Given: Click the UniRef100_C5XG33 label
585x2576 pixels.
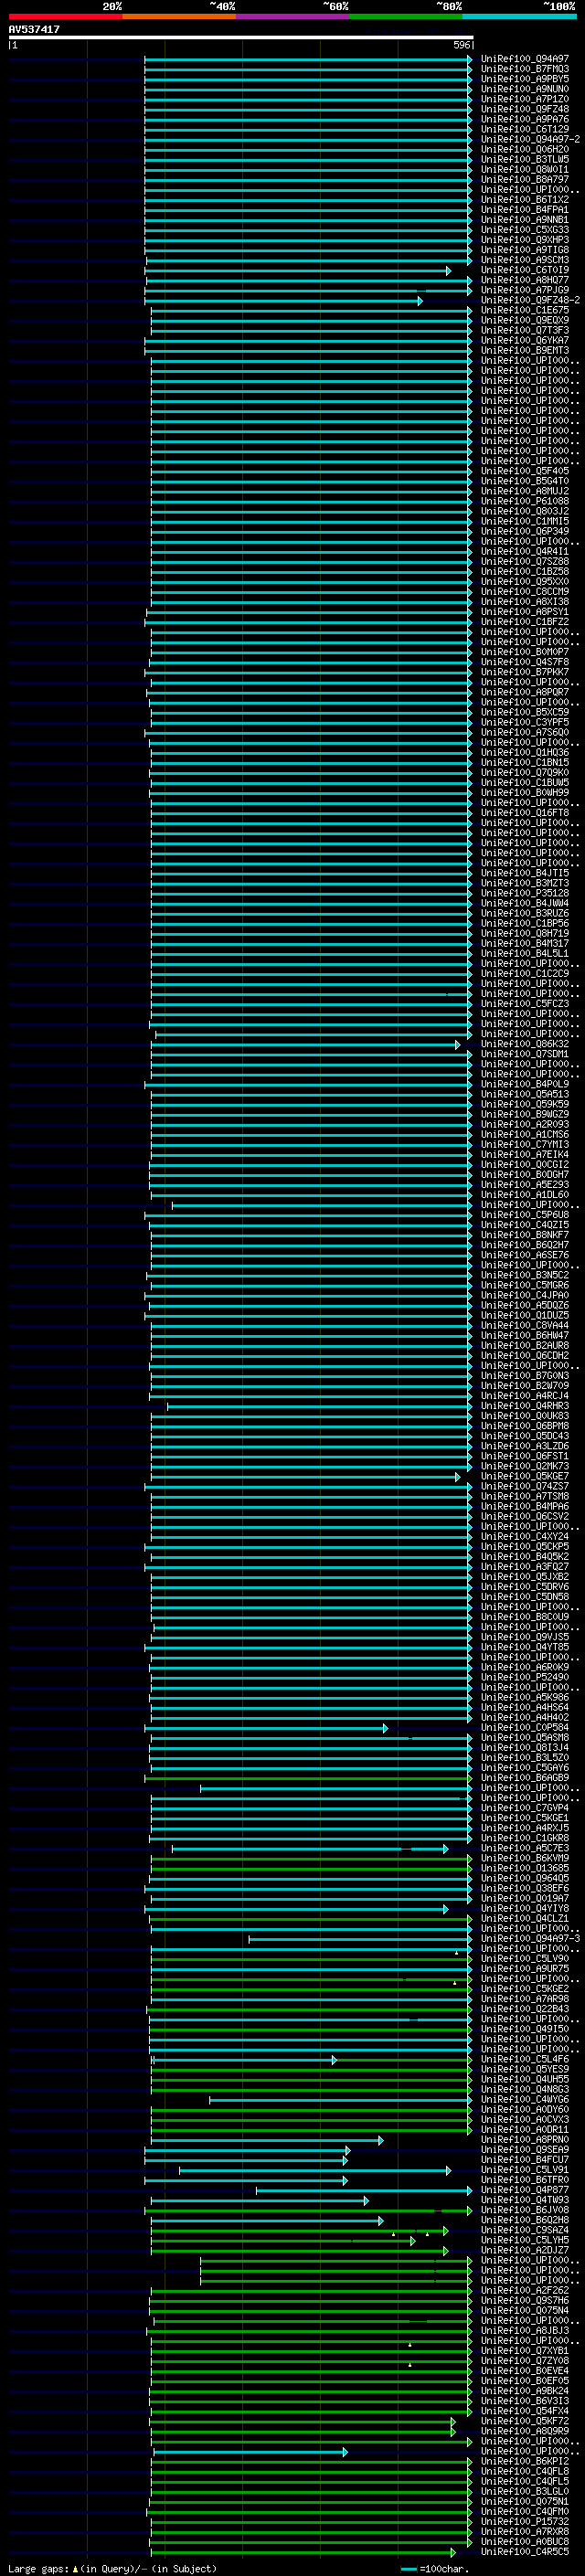Looking at the screenshot, I should coord(525,230).
